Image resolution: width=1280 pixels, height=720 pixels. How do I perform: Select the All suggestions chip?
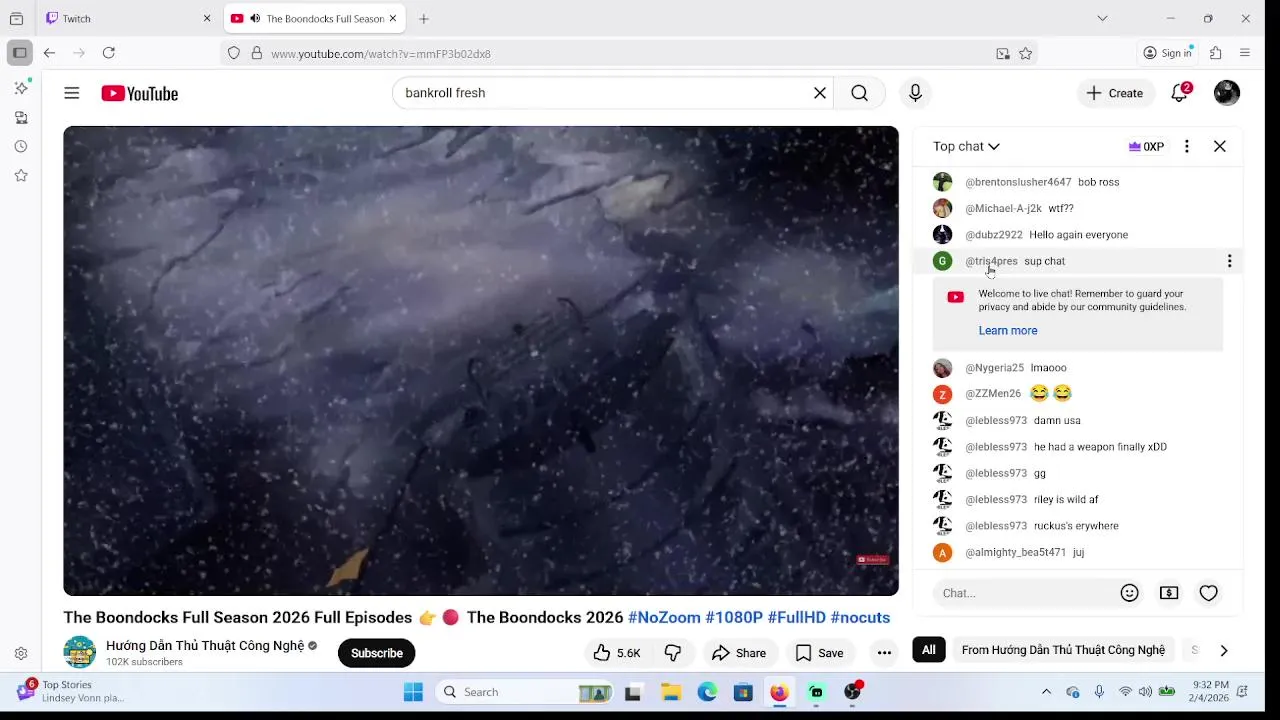(x=929, y=650)
